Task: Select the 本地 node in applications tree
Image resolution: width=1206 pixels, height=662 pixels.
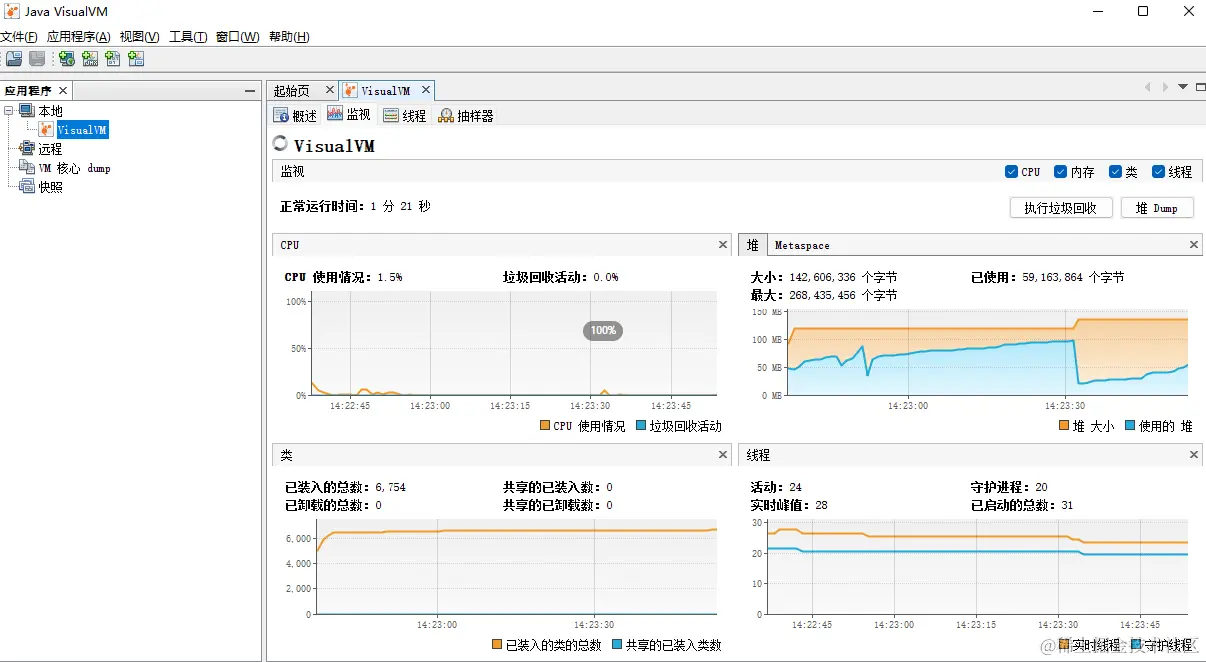Action: 50,111
